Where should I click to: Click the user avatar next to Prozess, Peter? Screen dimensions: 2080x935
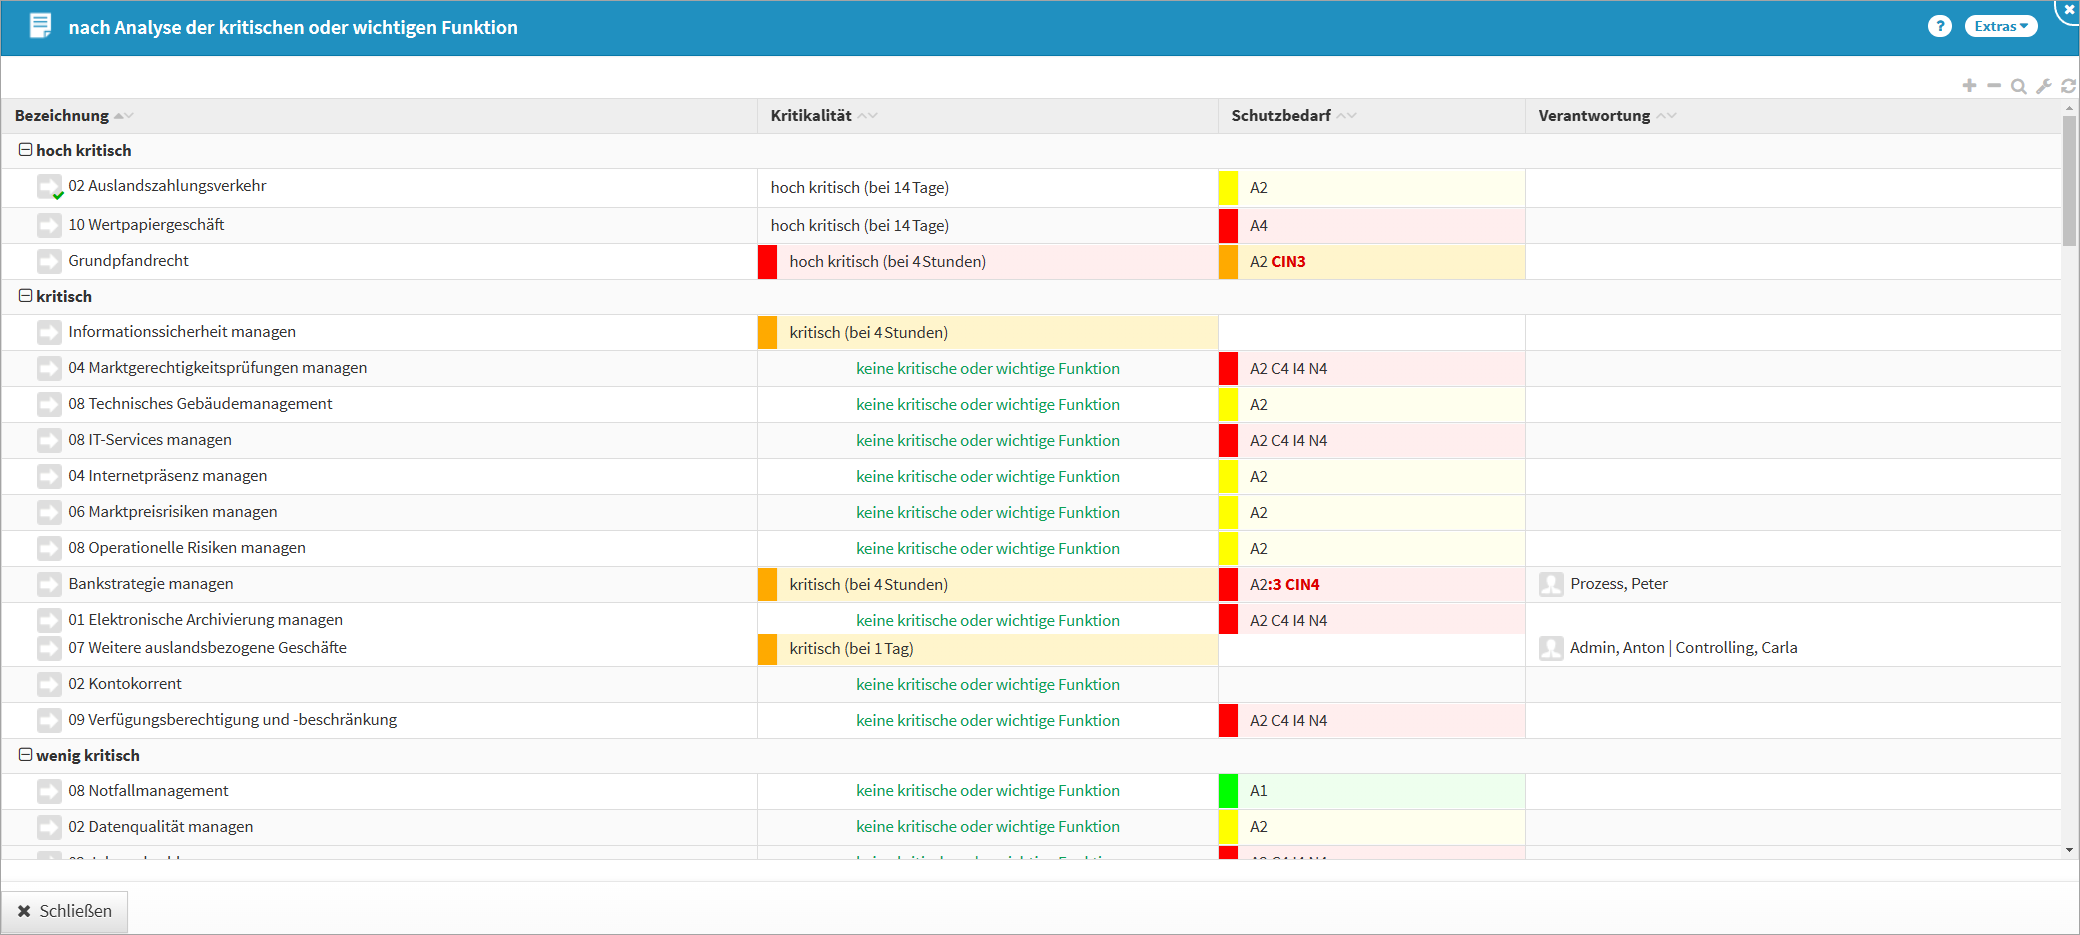(1551, 585)
